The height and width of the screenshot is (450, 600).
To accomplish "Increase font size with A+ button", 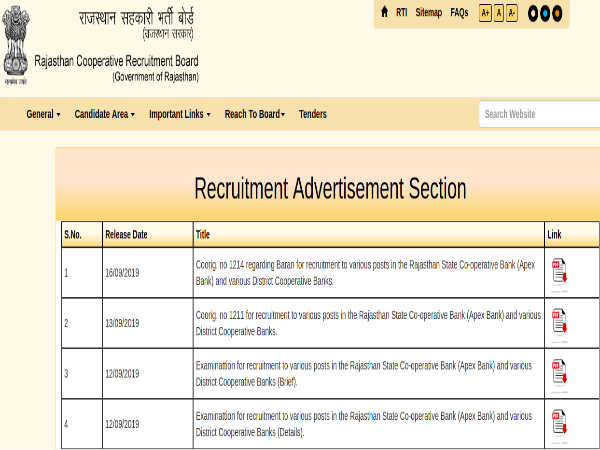I will [485, 13].
